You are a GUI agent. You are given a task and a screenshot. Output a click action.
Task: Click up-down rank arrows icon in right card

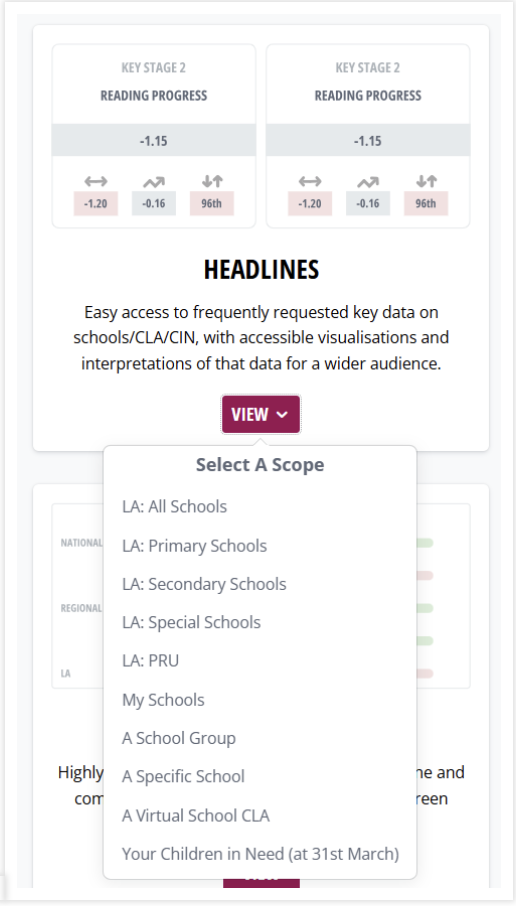click(x=426, y=181)
